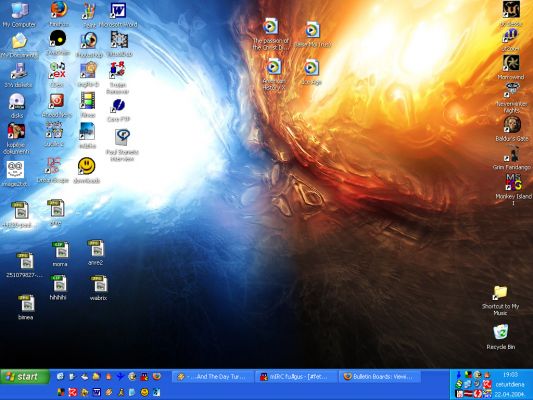Open the image2.txt file icon

click(x=15, y=170)
